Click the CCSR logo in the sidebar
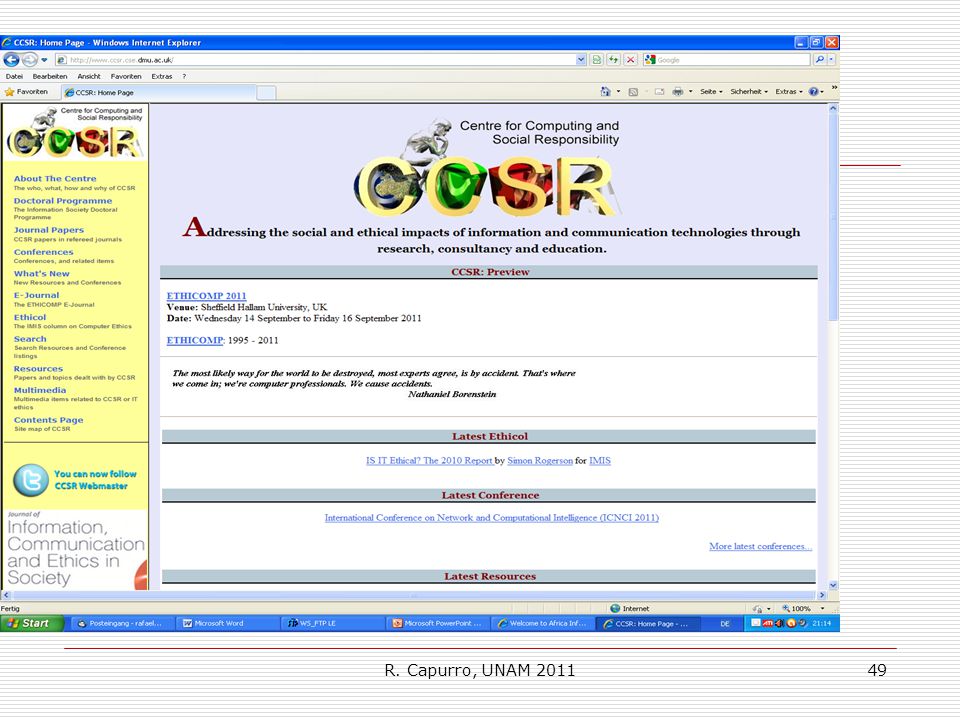This screenshot has width=960, height=720. (x=75, y=132)
